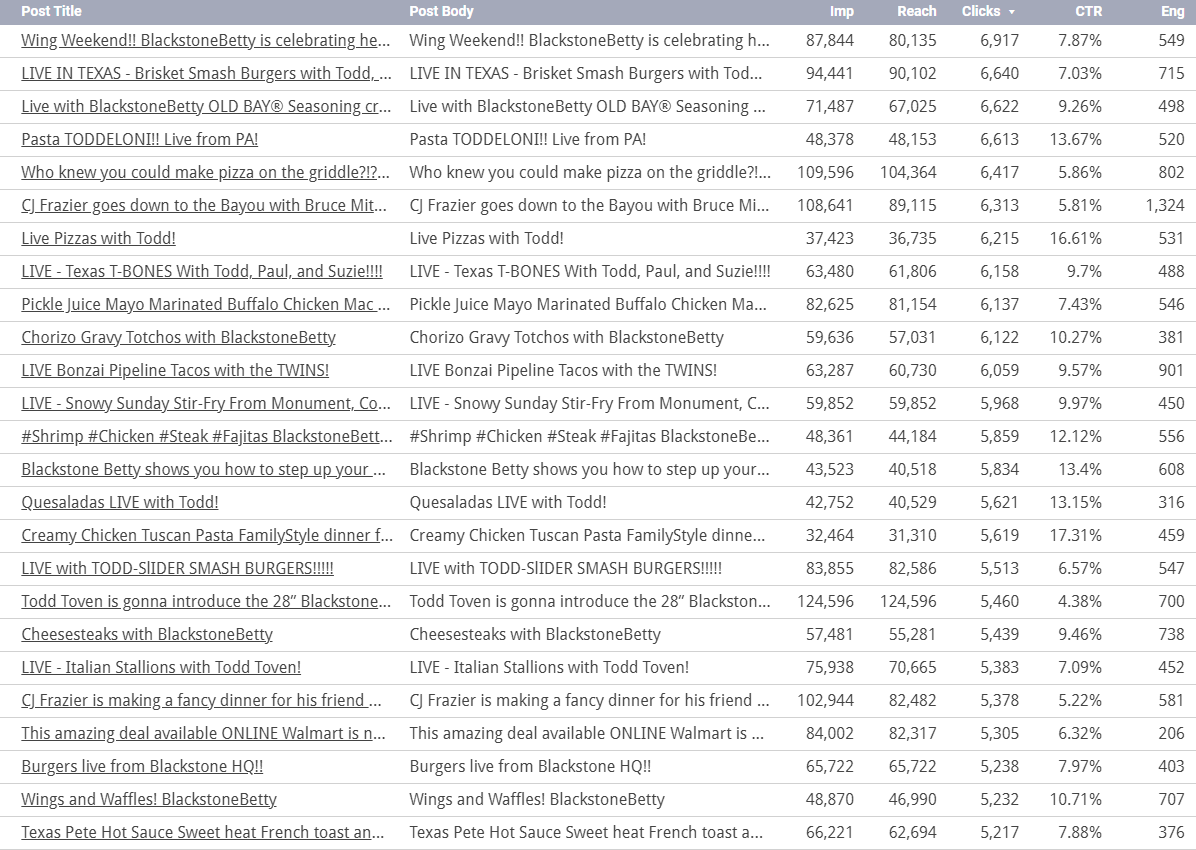Sort table by Reach column header
The height and width of the screenshot is (850, 1196).
pyautogui.click(x=916, y=11)
